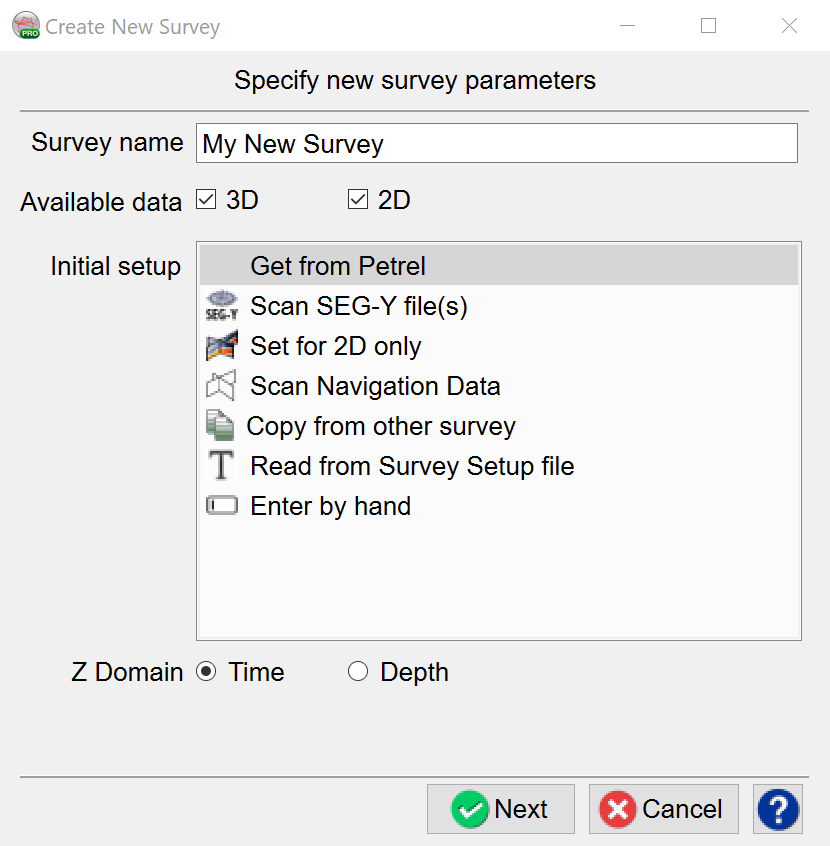Select Scan SEG-Y file(s) list entry
This screenshot has width=830, height=846.
[x=359, y=306]
